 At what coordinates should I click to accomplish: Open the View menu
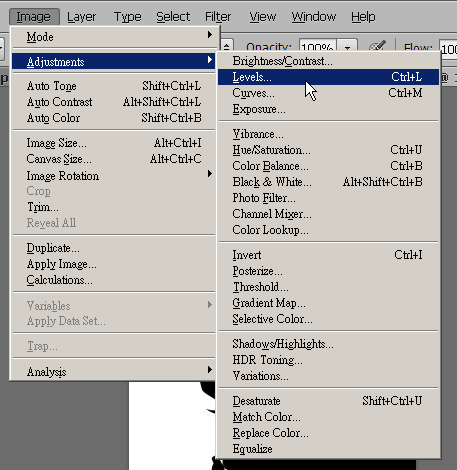pyautogui.click(x=263, y=17)
